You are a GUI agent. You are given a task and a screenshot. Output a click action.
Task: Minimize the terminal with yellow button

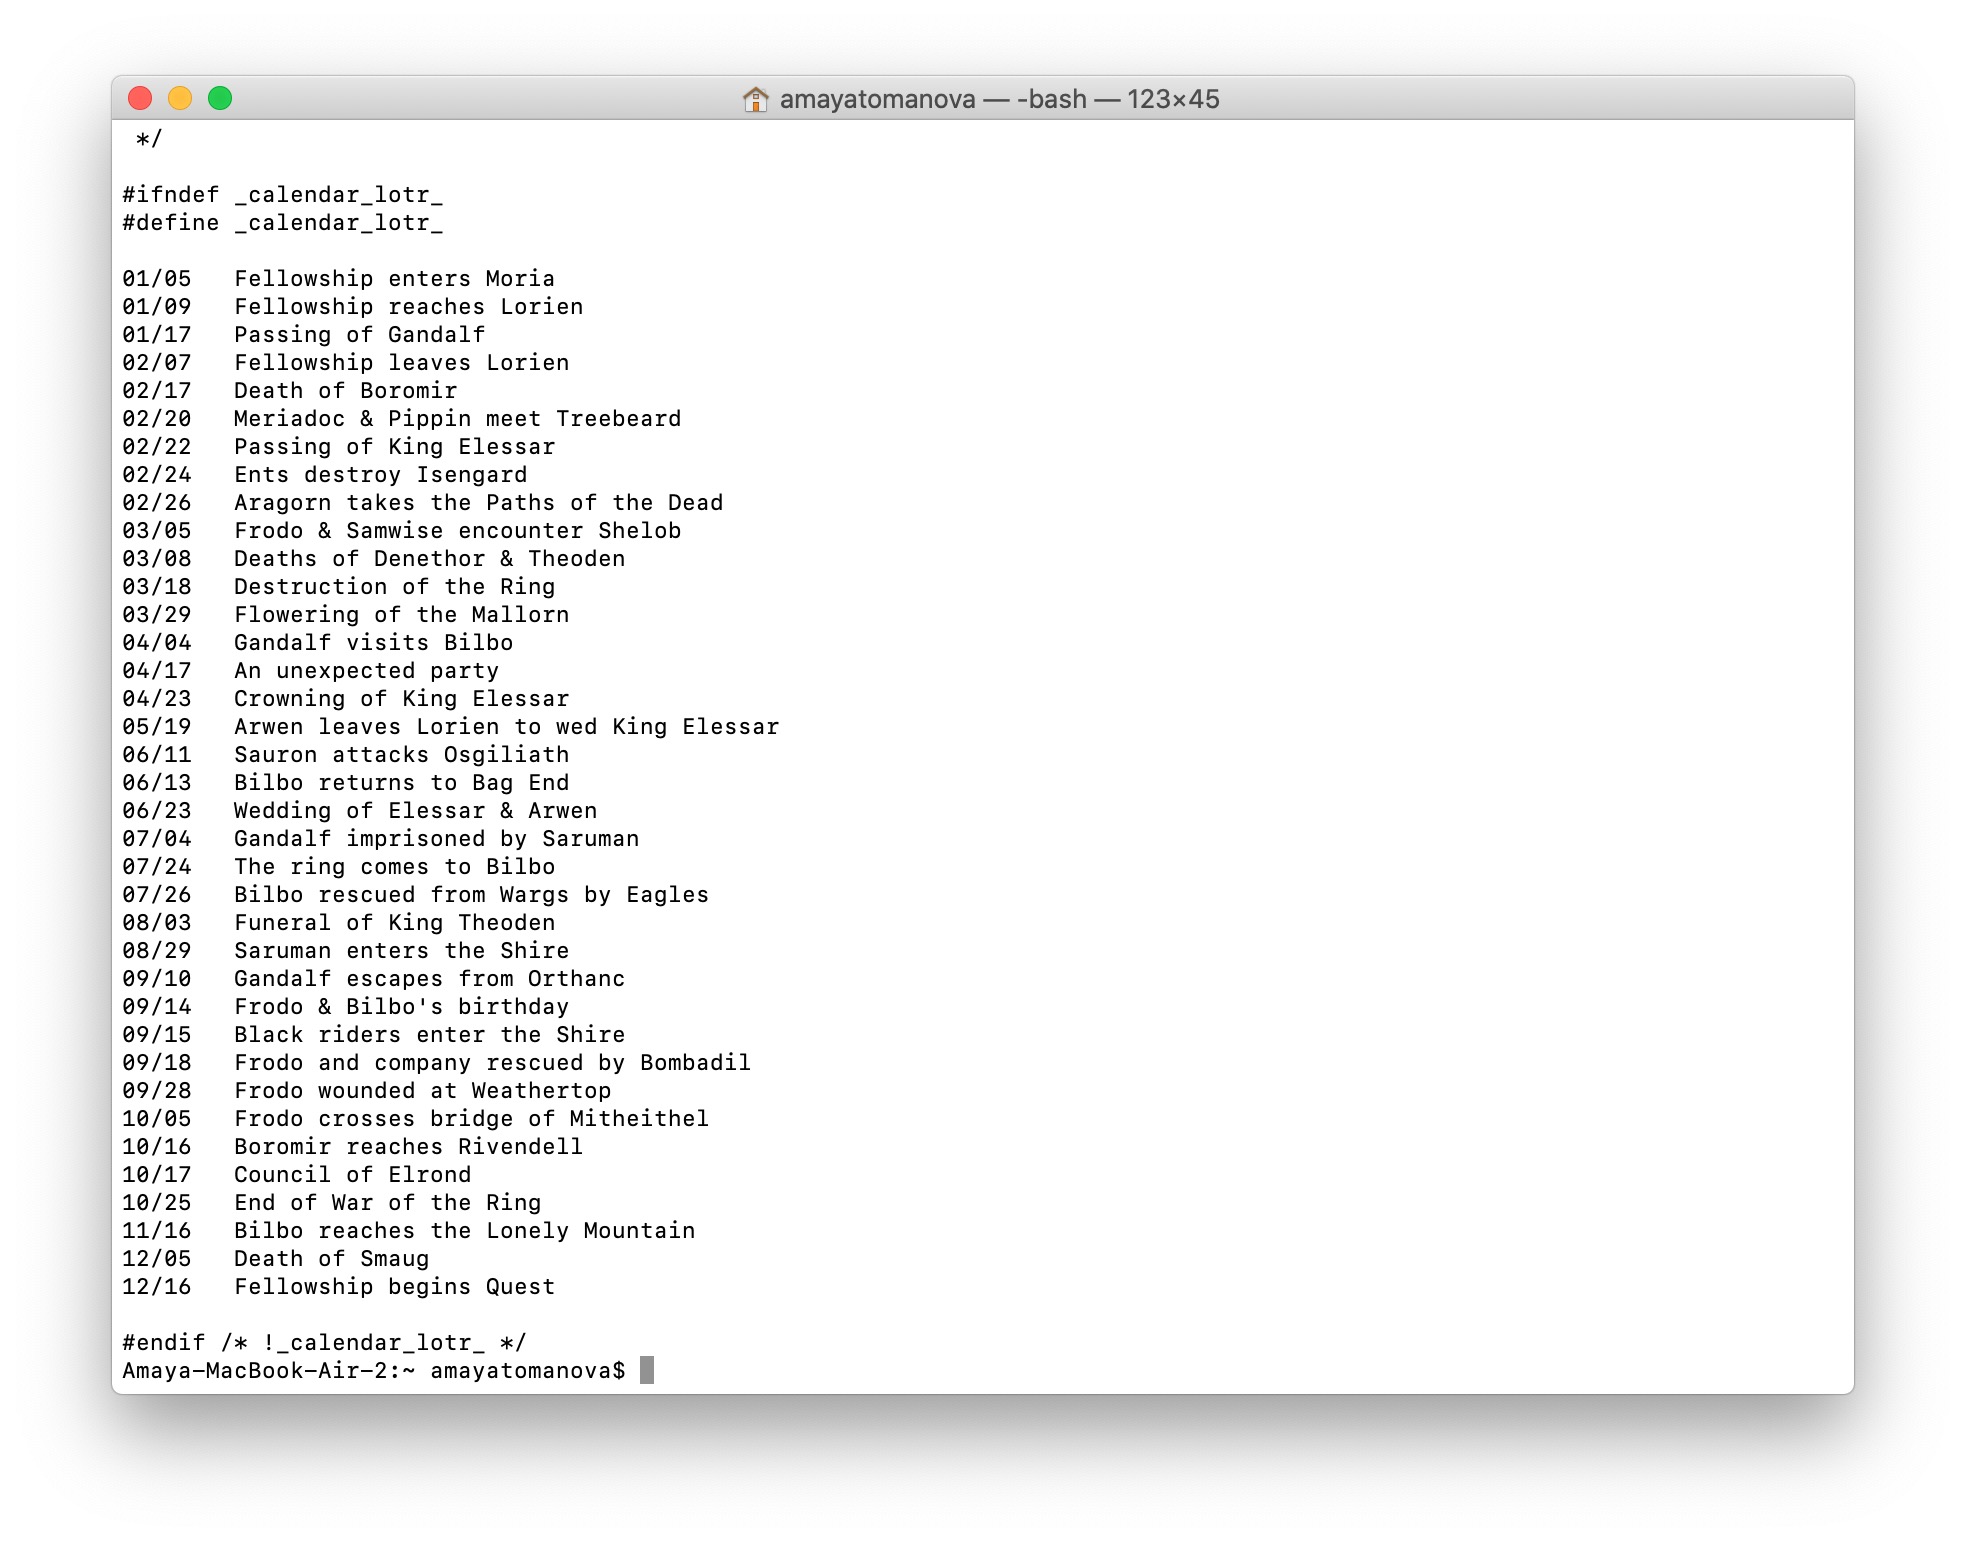pos(180,98)
